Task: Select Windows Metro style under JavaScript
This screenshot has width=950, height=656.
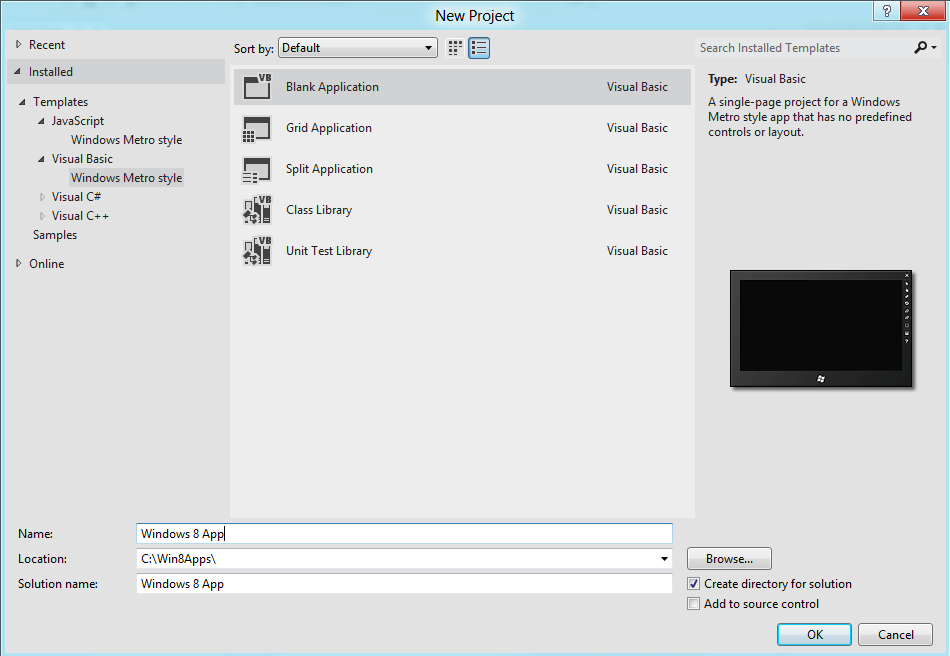Action: pos(127,140)
